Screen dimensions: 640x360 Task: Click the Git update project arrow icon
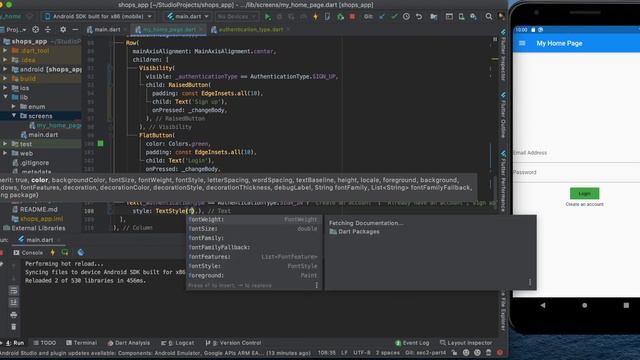[382, 17]
